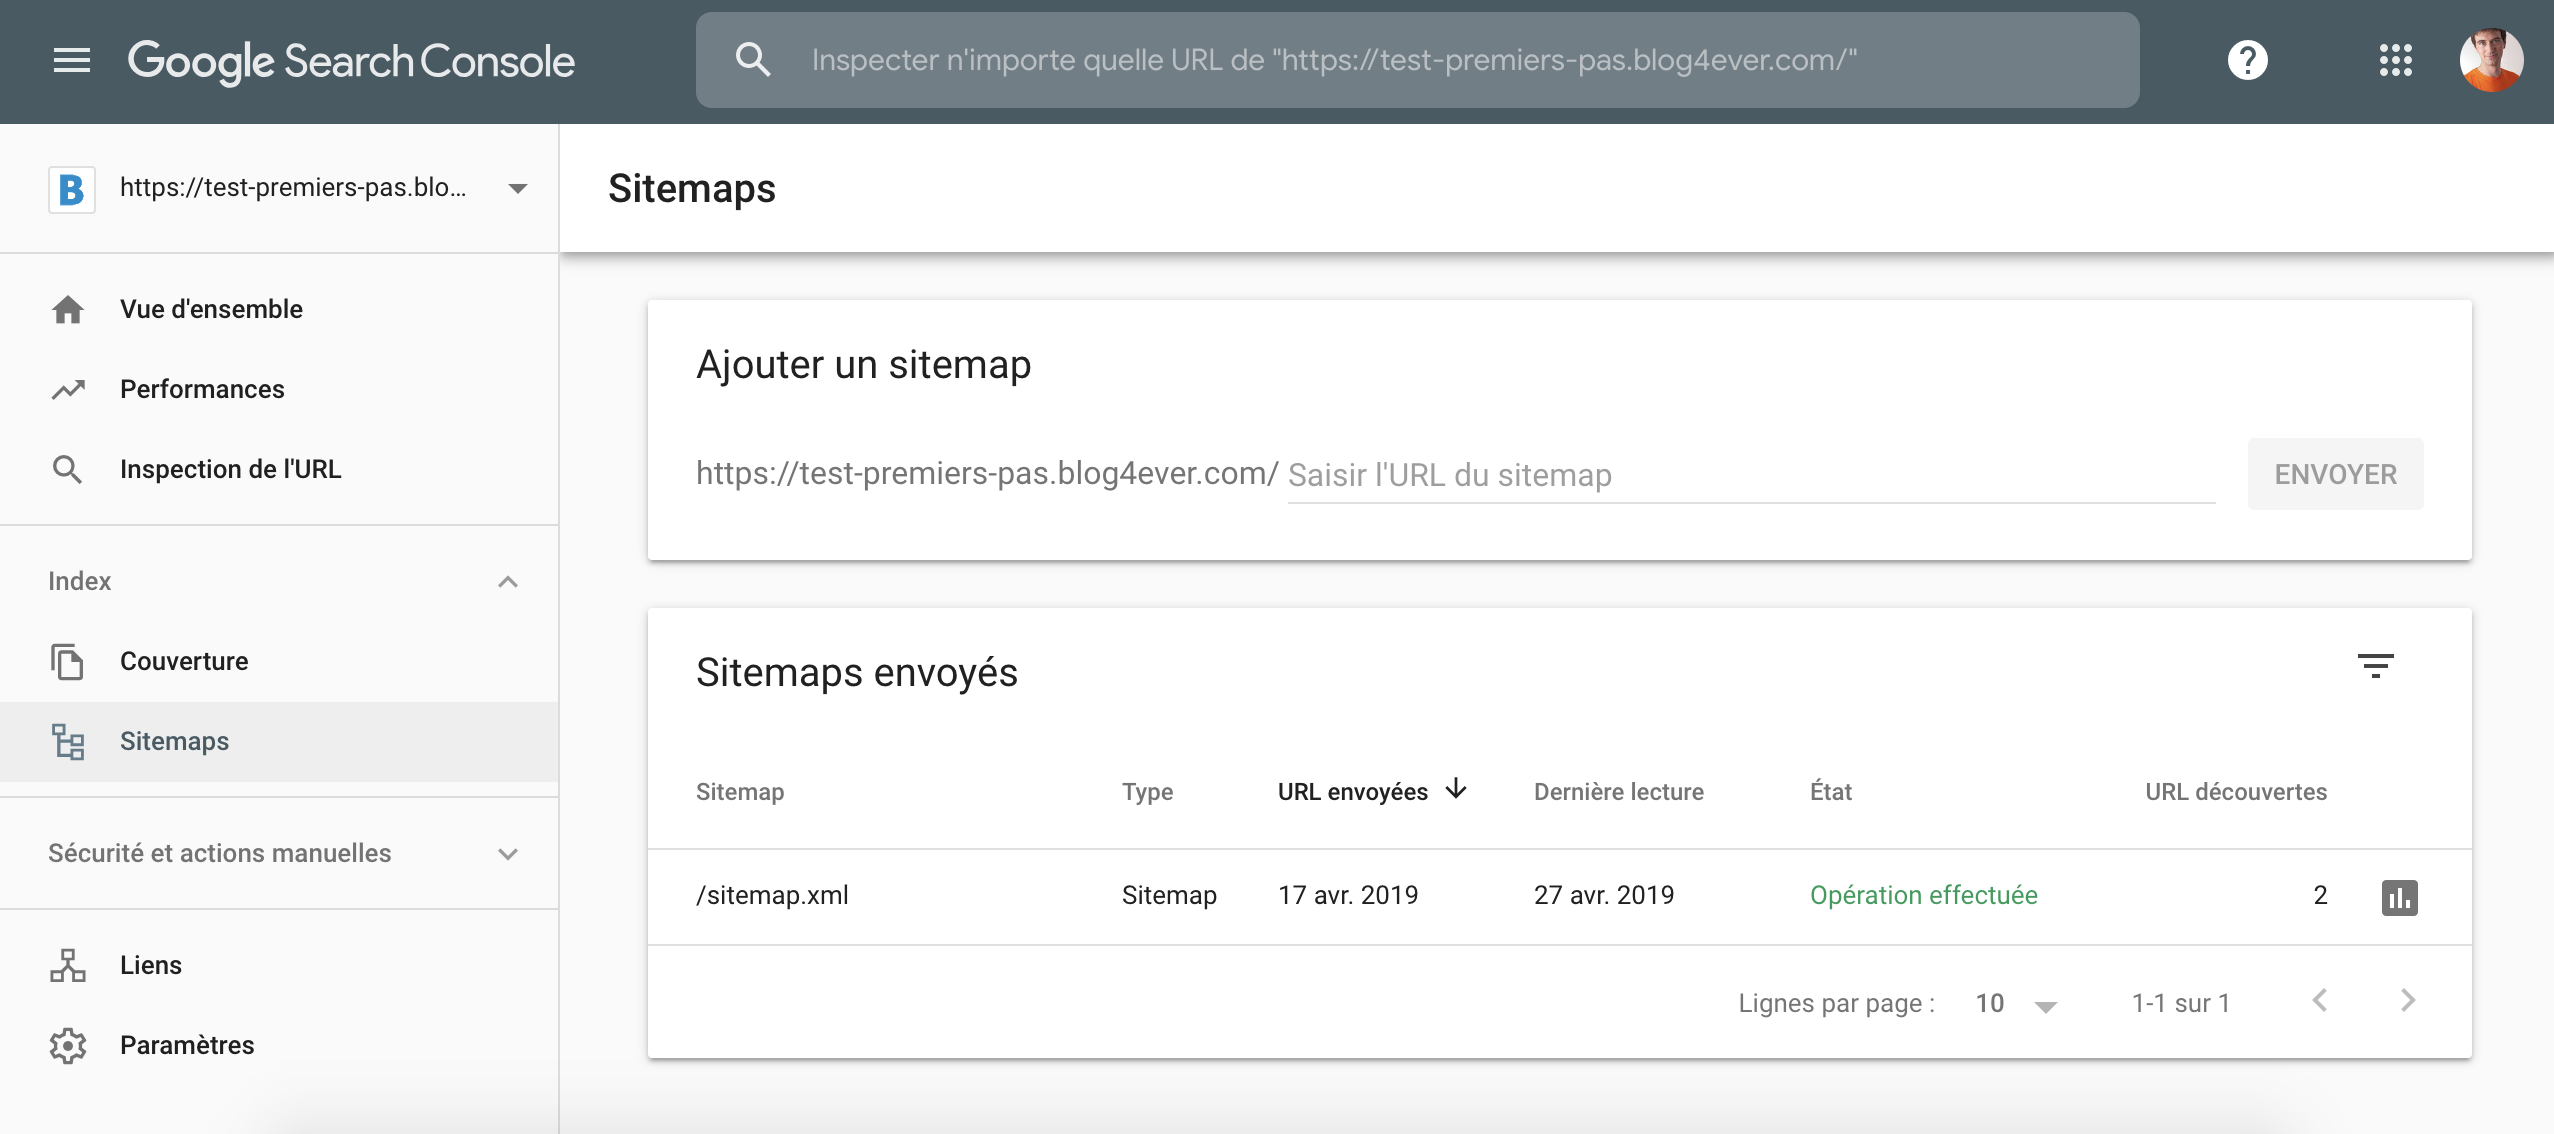The height and width of the screenshot is (1134, 2554).
Task: Open Inspection de l'URL
Action: click(230, 469)
